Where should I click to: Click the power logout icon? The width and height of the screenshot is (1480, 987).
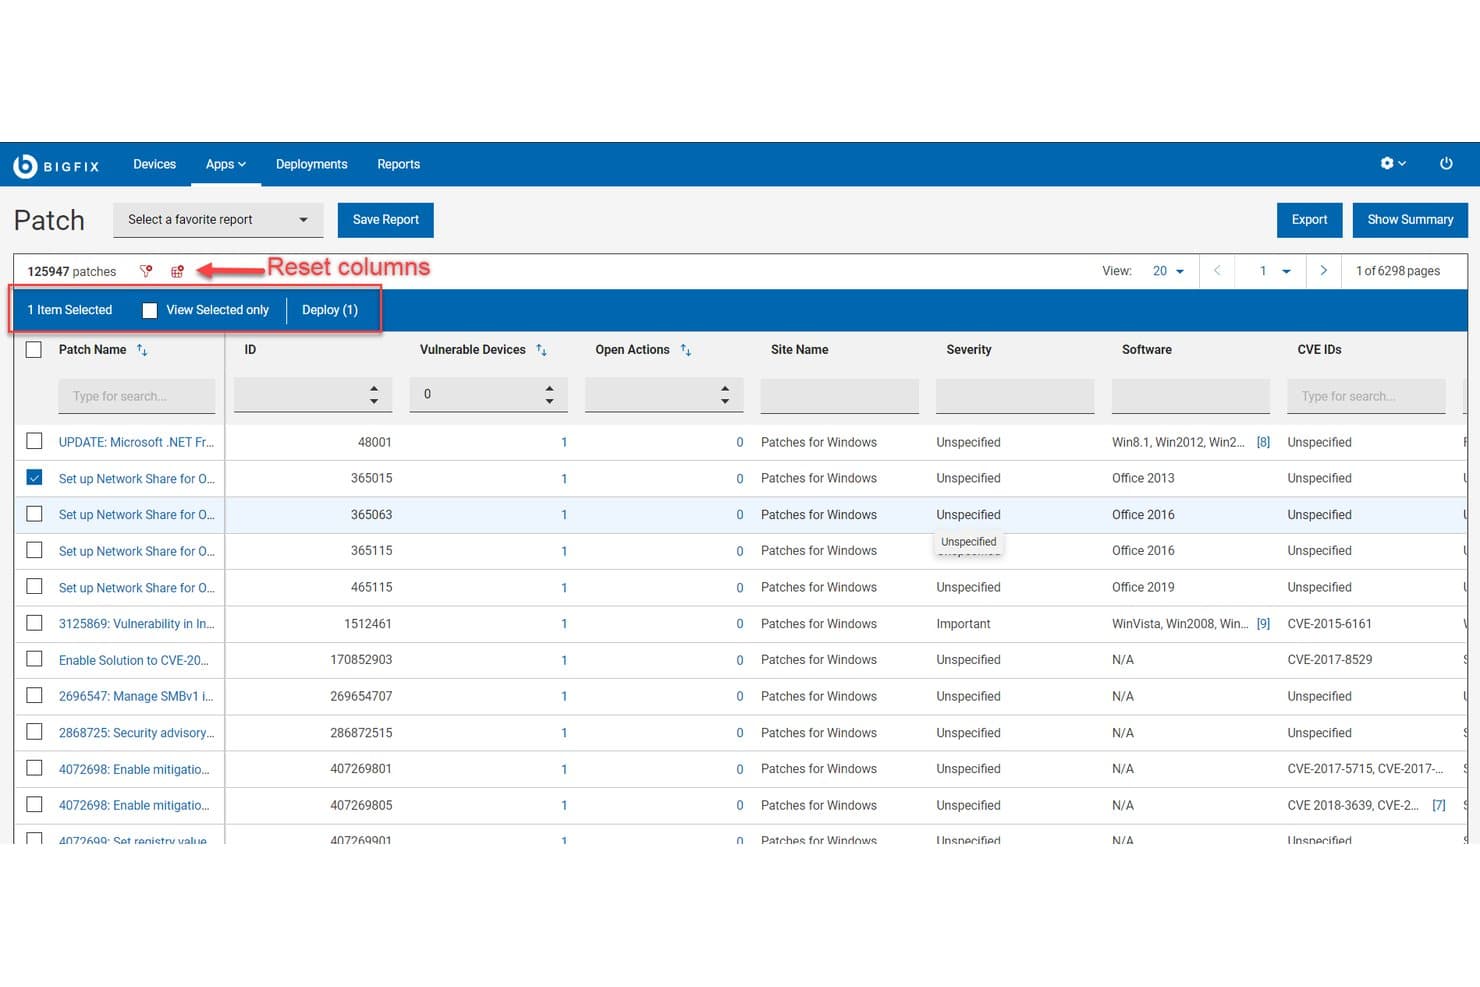click(1446, 163)
